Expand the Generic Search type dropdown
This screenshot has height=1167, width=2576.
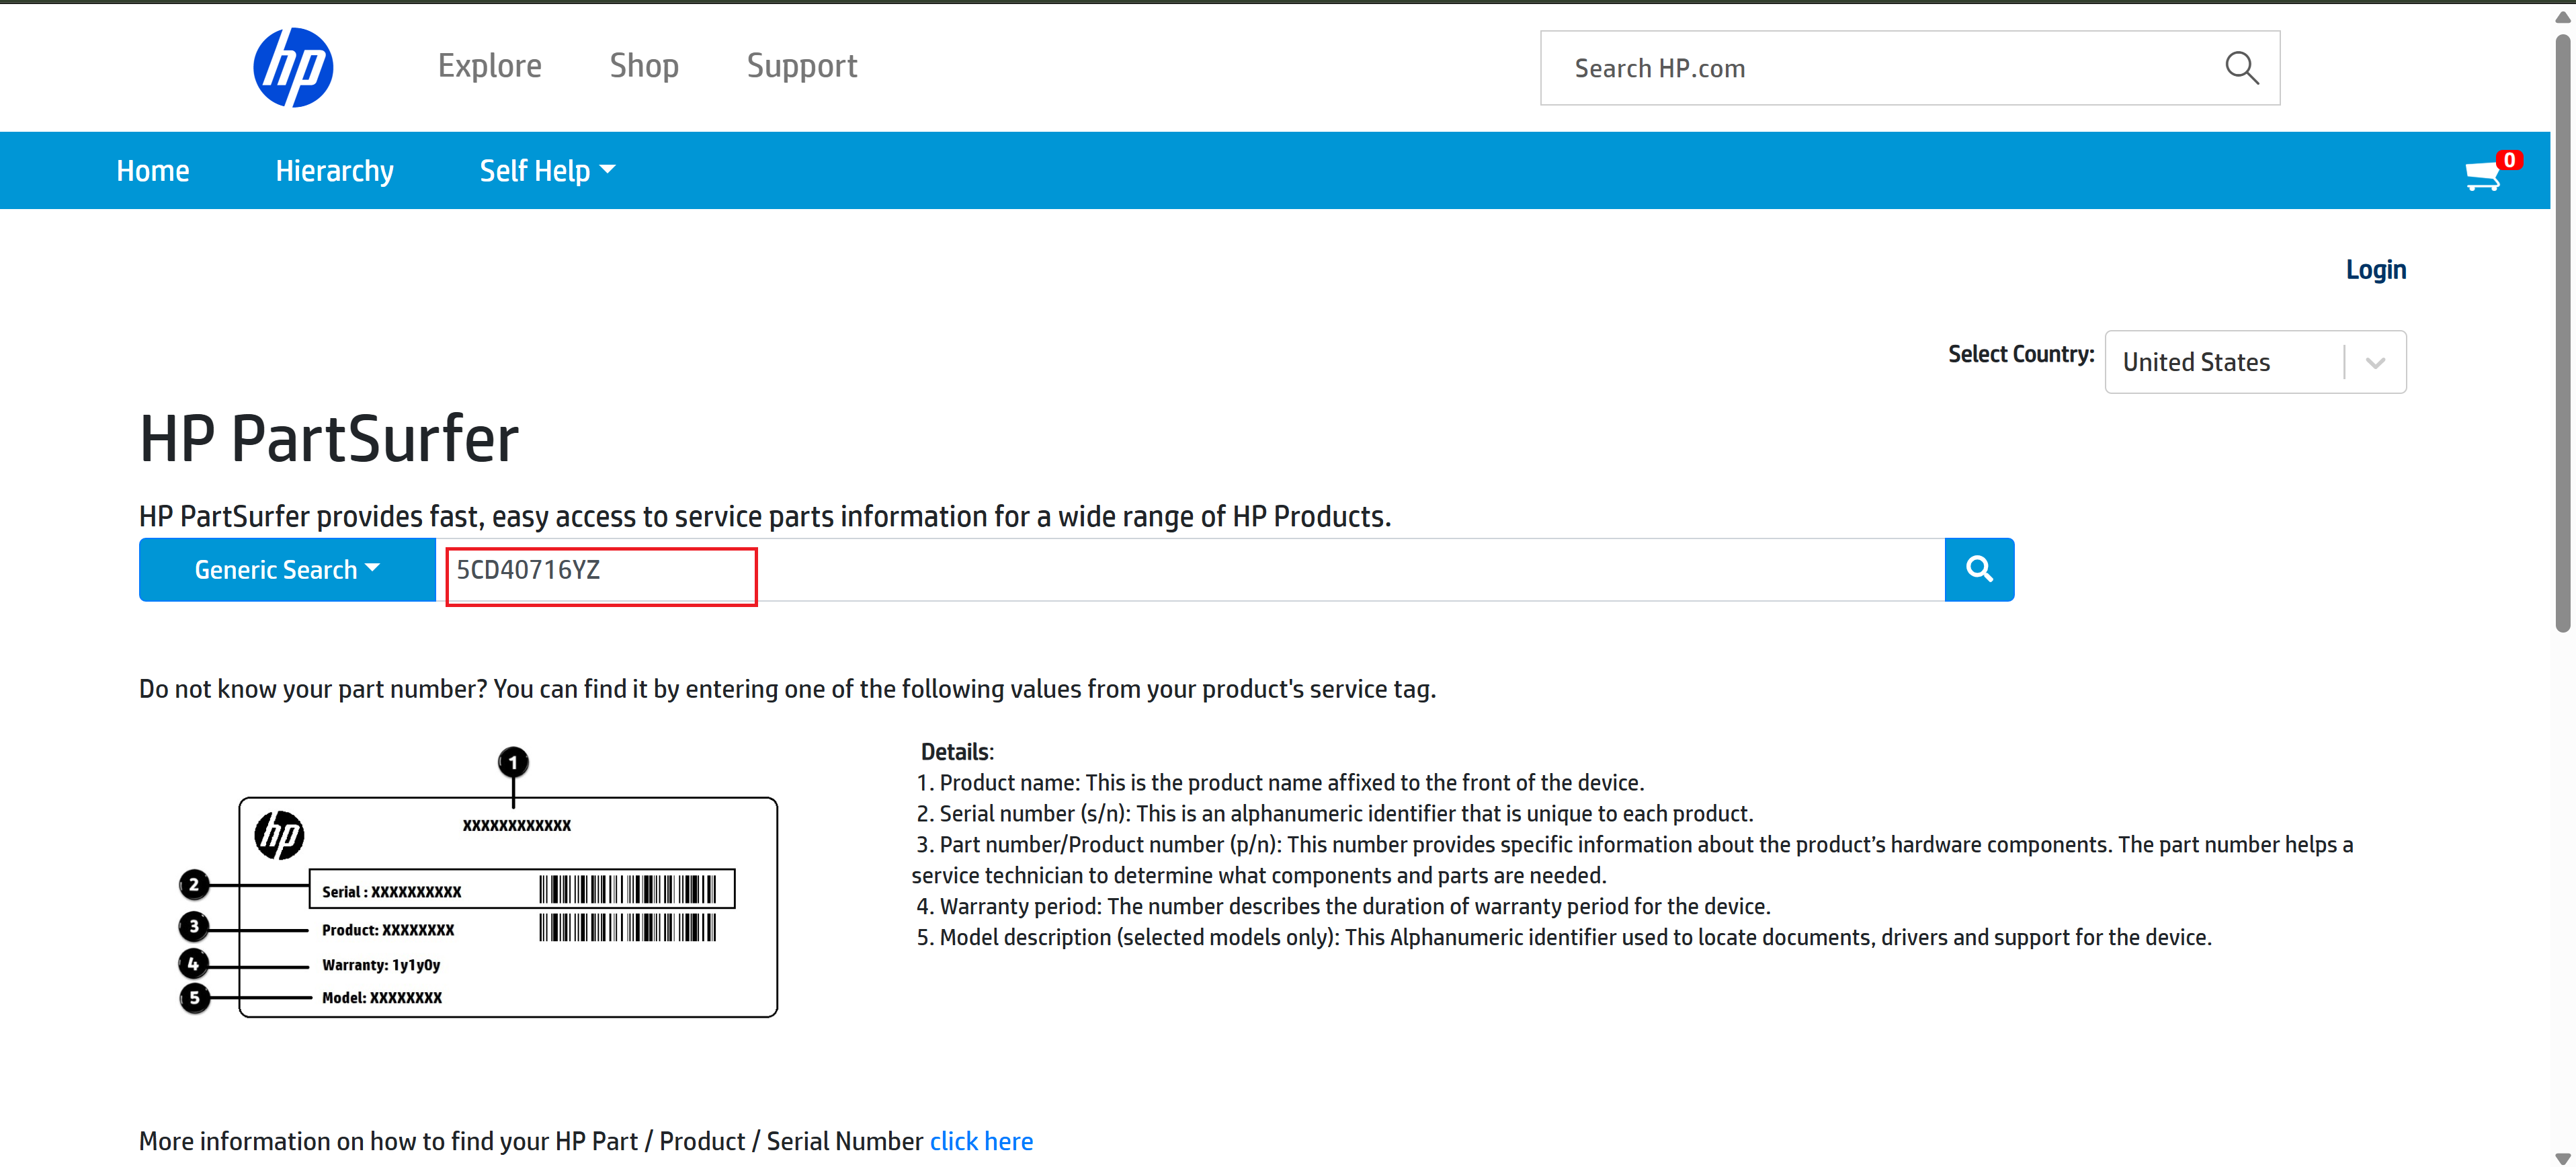(286, 569)
